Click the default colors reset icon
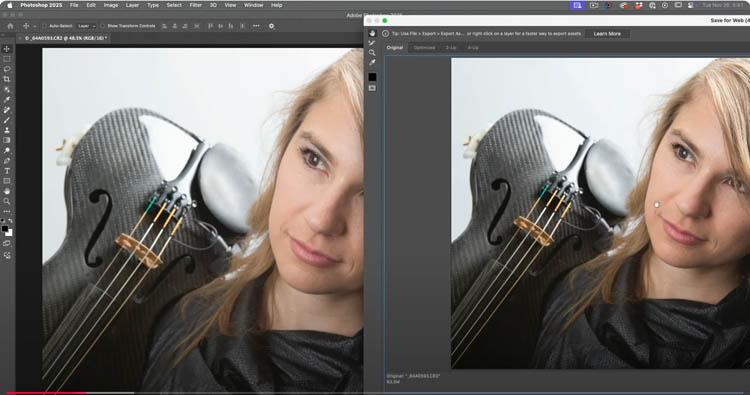 (3, 221)
